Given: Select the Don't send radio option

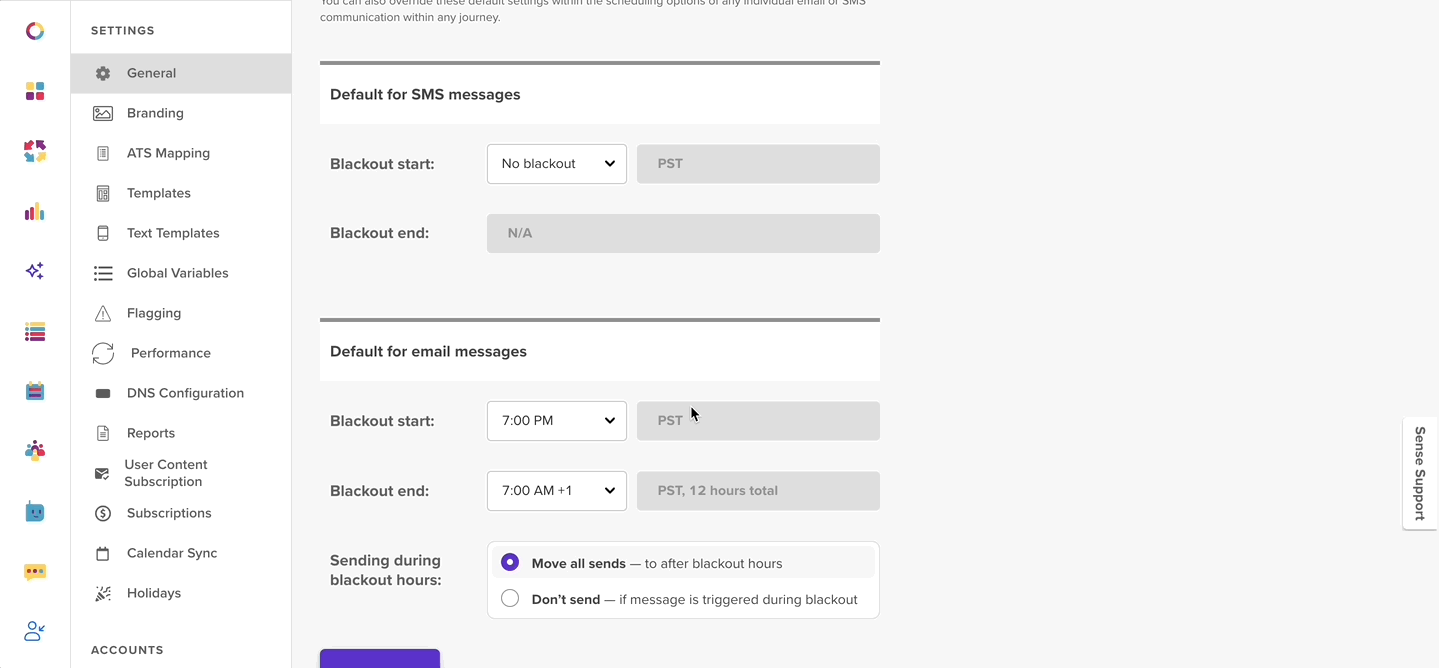Looking at the screenshot, I should 510,599.
